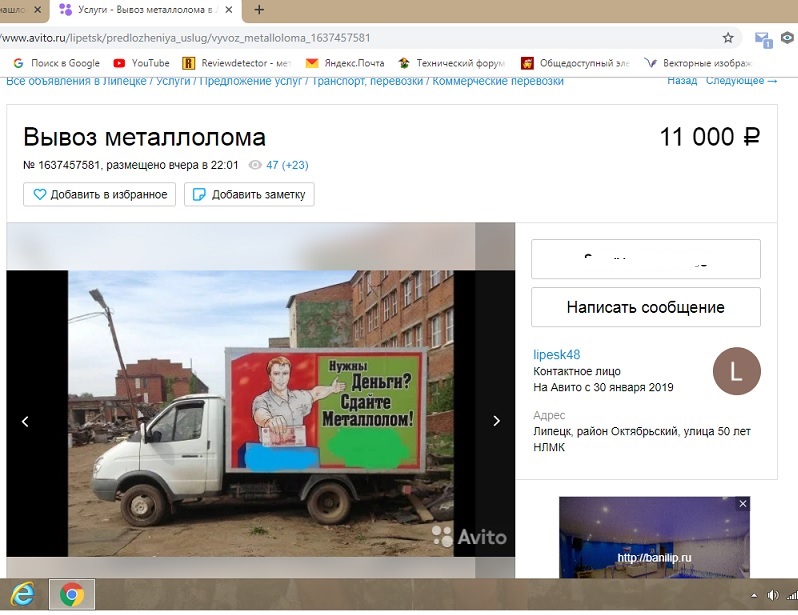Click Добавить заметку button

tap(249, 194)
